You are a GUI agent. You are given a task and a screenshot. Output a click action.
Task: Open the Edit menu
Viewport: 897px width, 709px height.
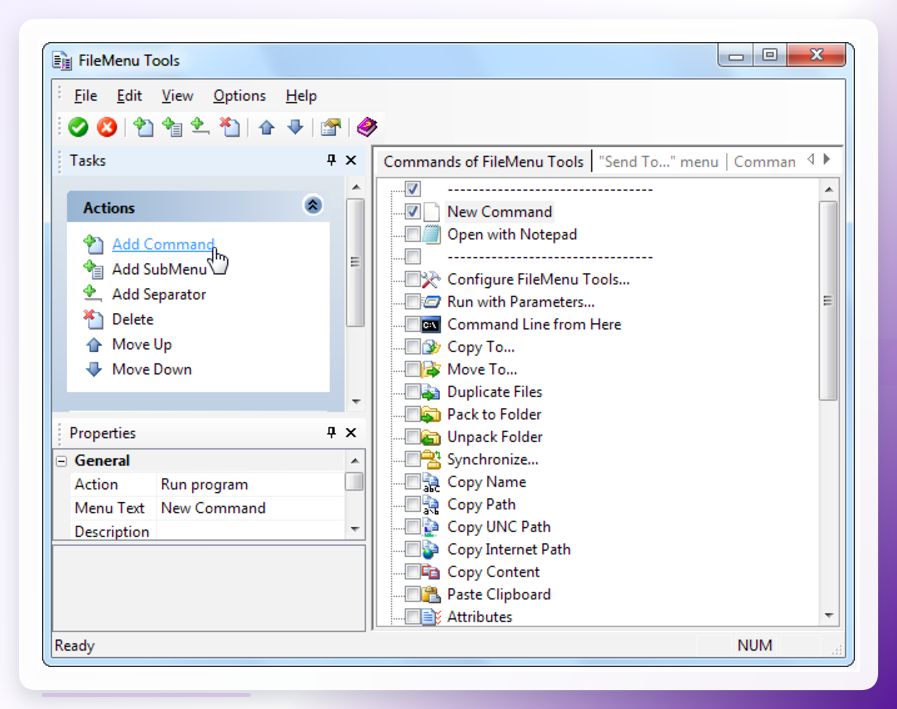(129, 96)
